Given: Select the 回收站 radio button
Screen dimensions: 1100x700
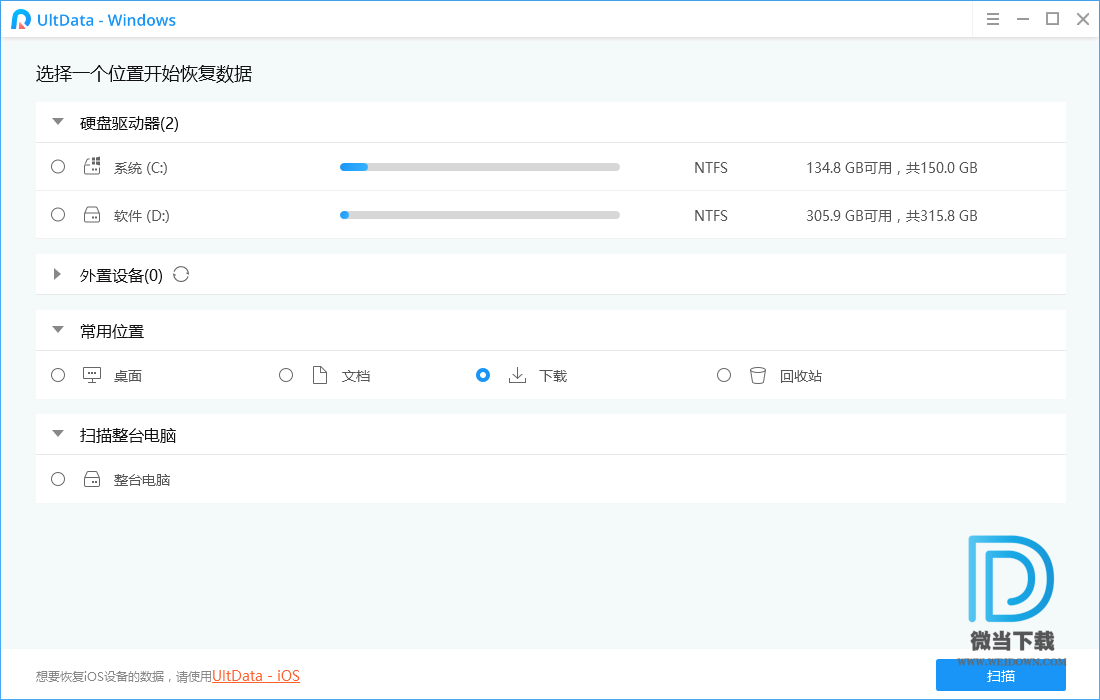Looking at the screenshot, I should (724, 375).
